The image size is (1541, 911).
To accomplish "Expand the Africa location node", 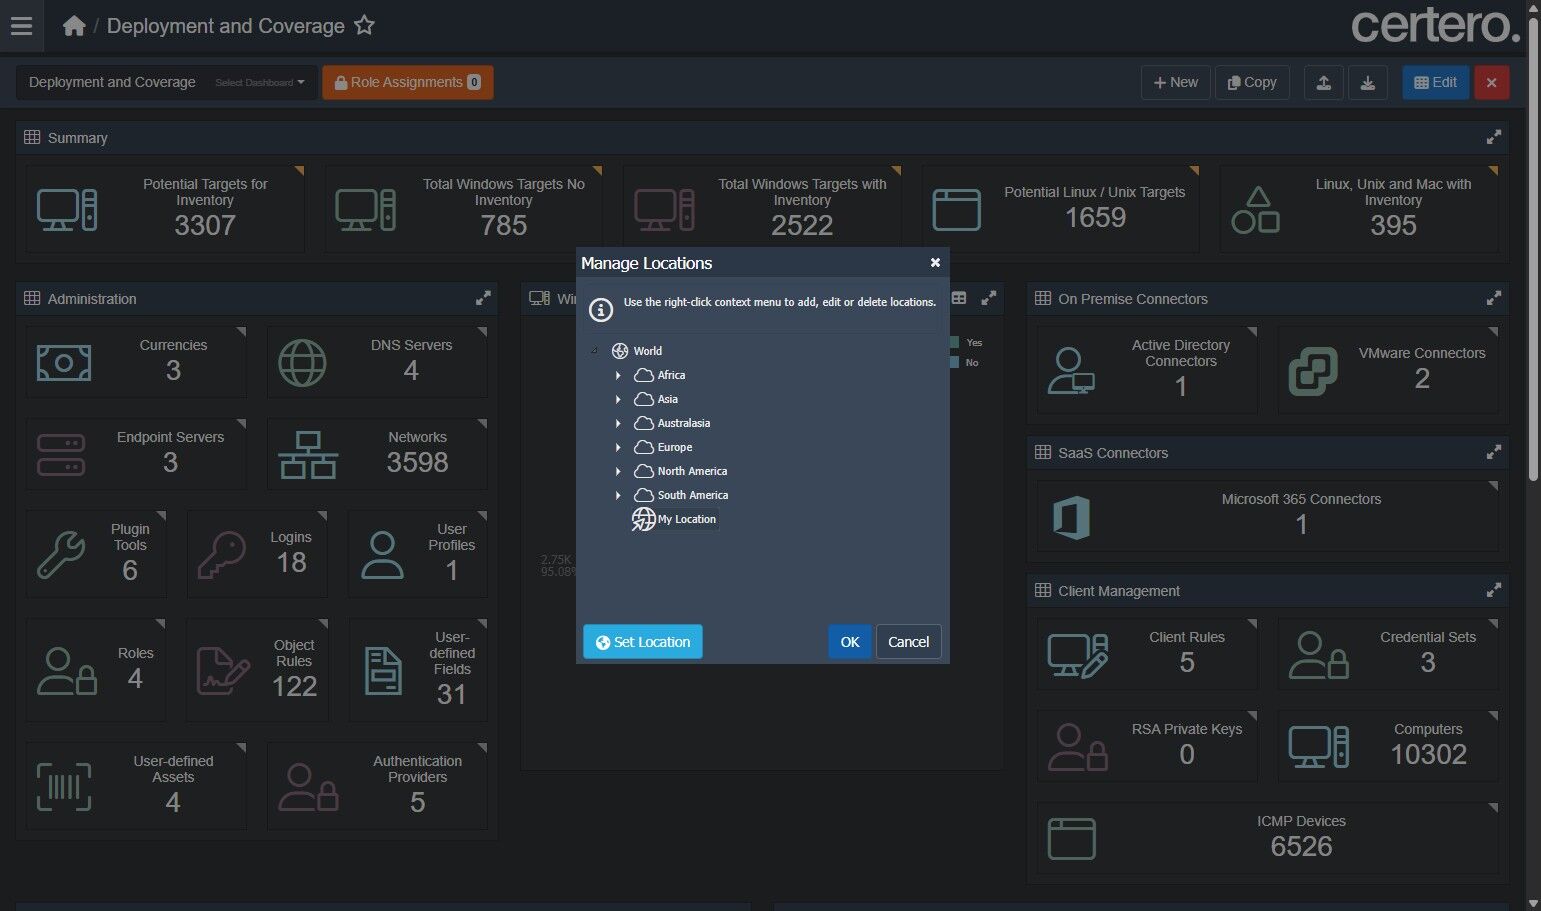I will 618,375.
